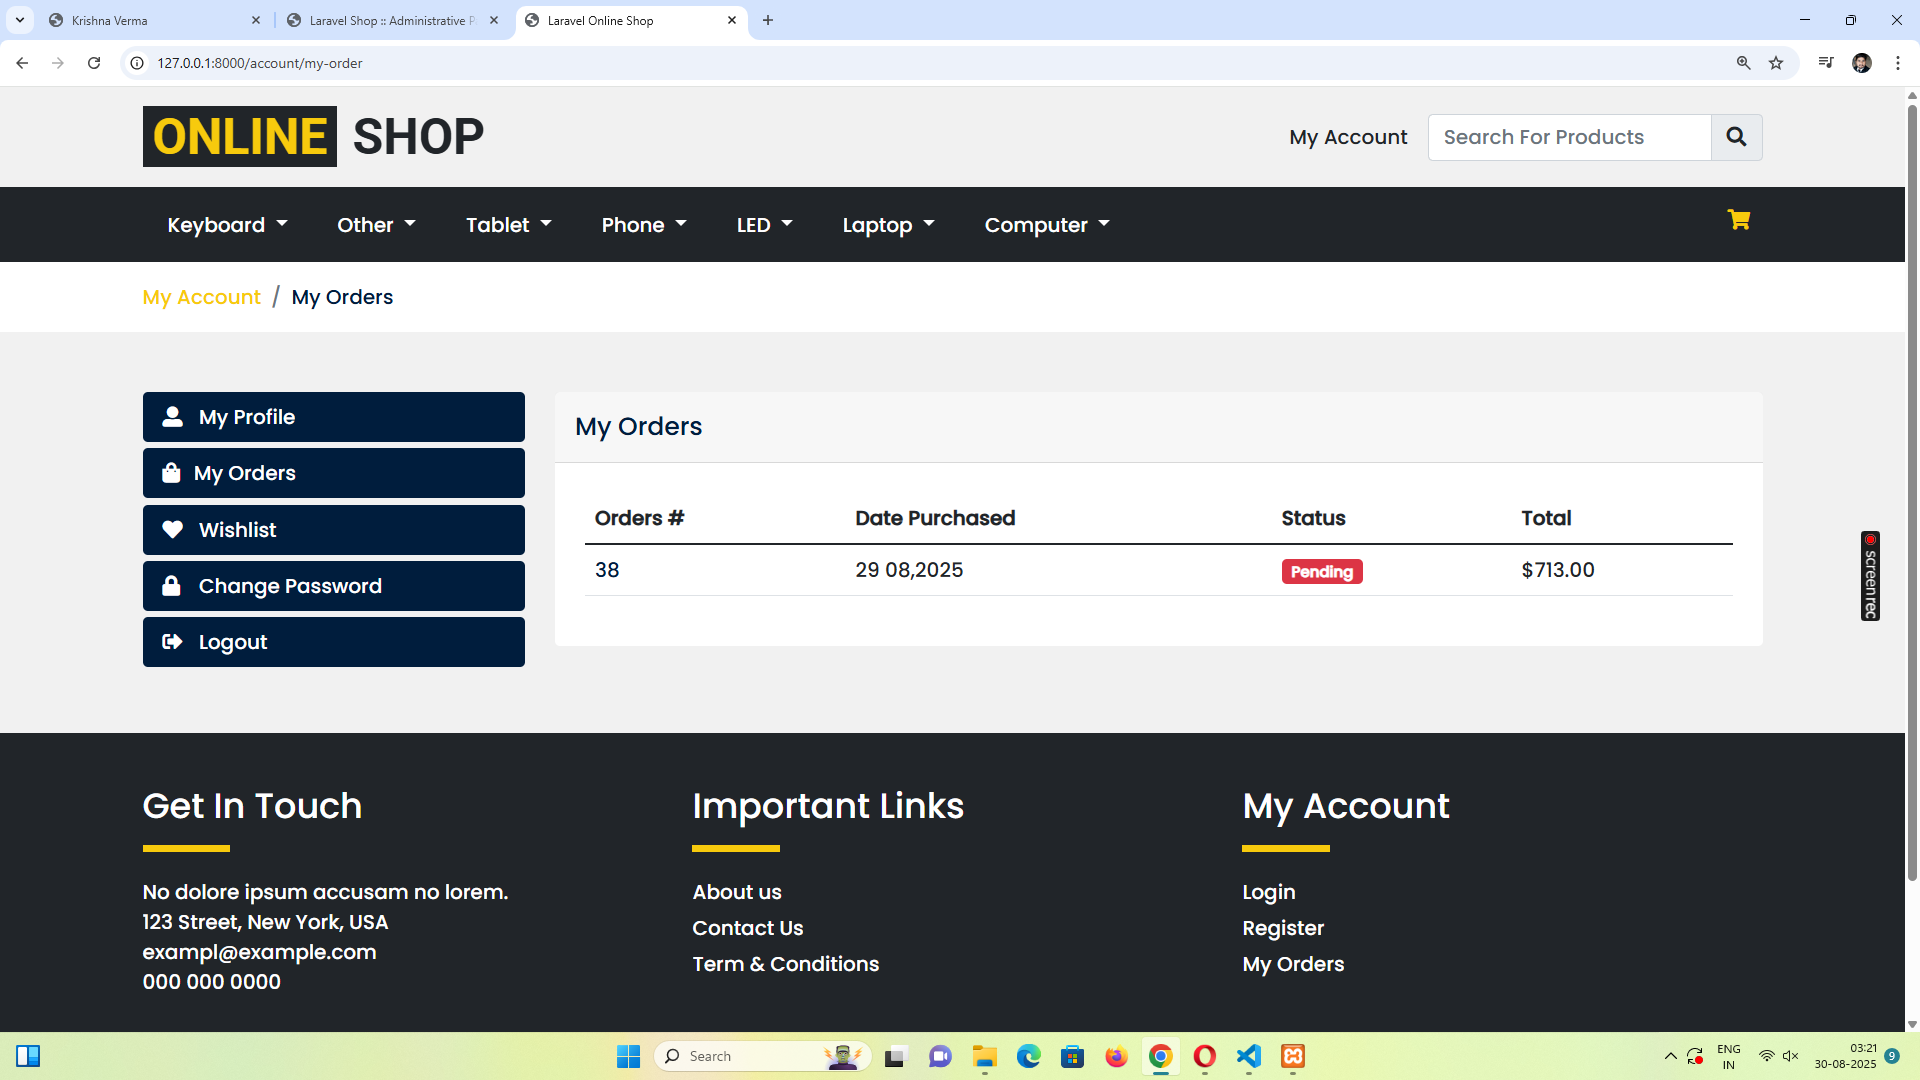This screenshot has height=1080, width=1920.
Task: Click the date 29 08,2025
Action: click(909, 570)
